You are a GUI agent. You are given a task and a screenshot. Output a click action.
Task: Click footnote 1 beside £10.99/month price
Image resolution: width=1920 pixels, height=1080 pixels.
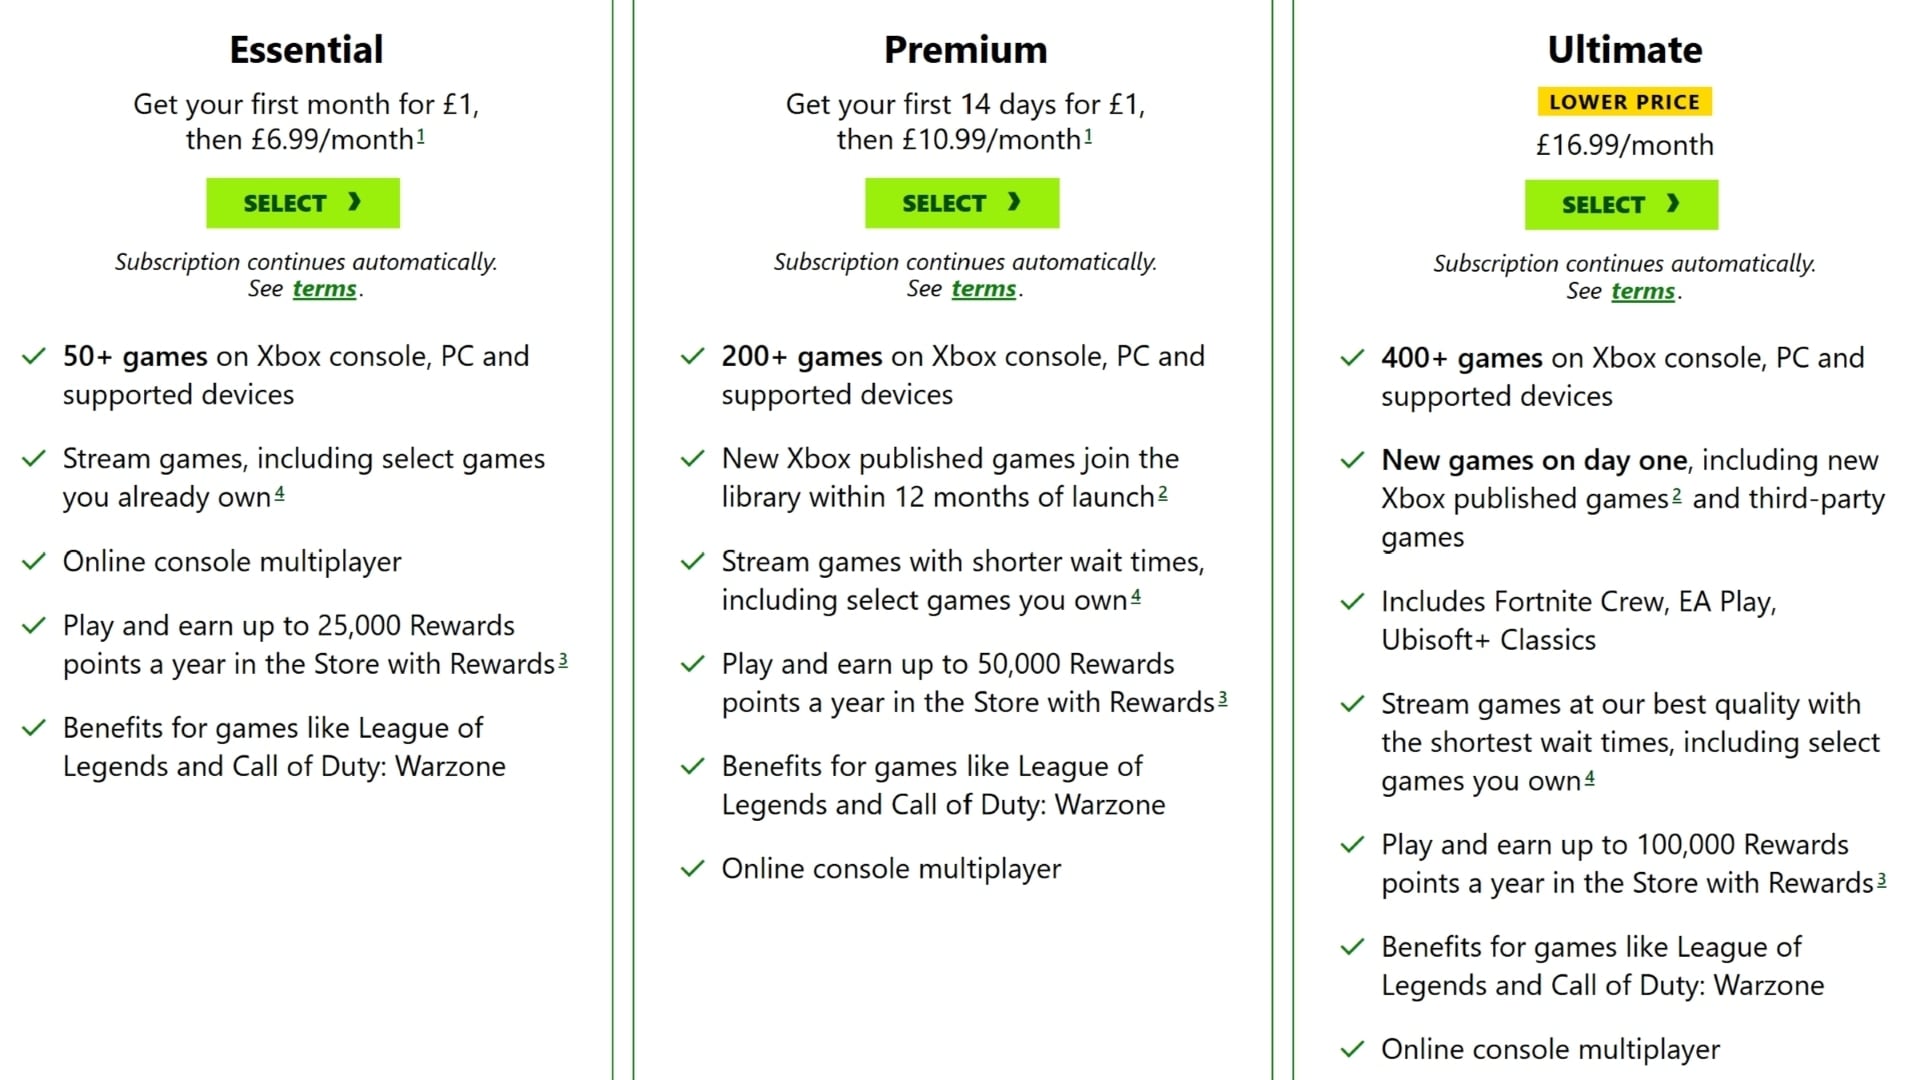pos(1088,135)
